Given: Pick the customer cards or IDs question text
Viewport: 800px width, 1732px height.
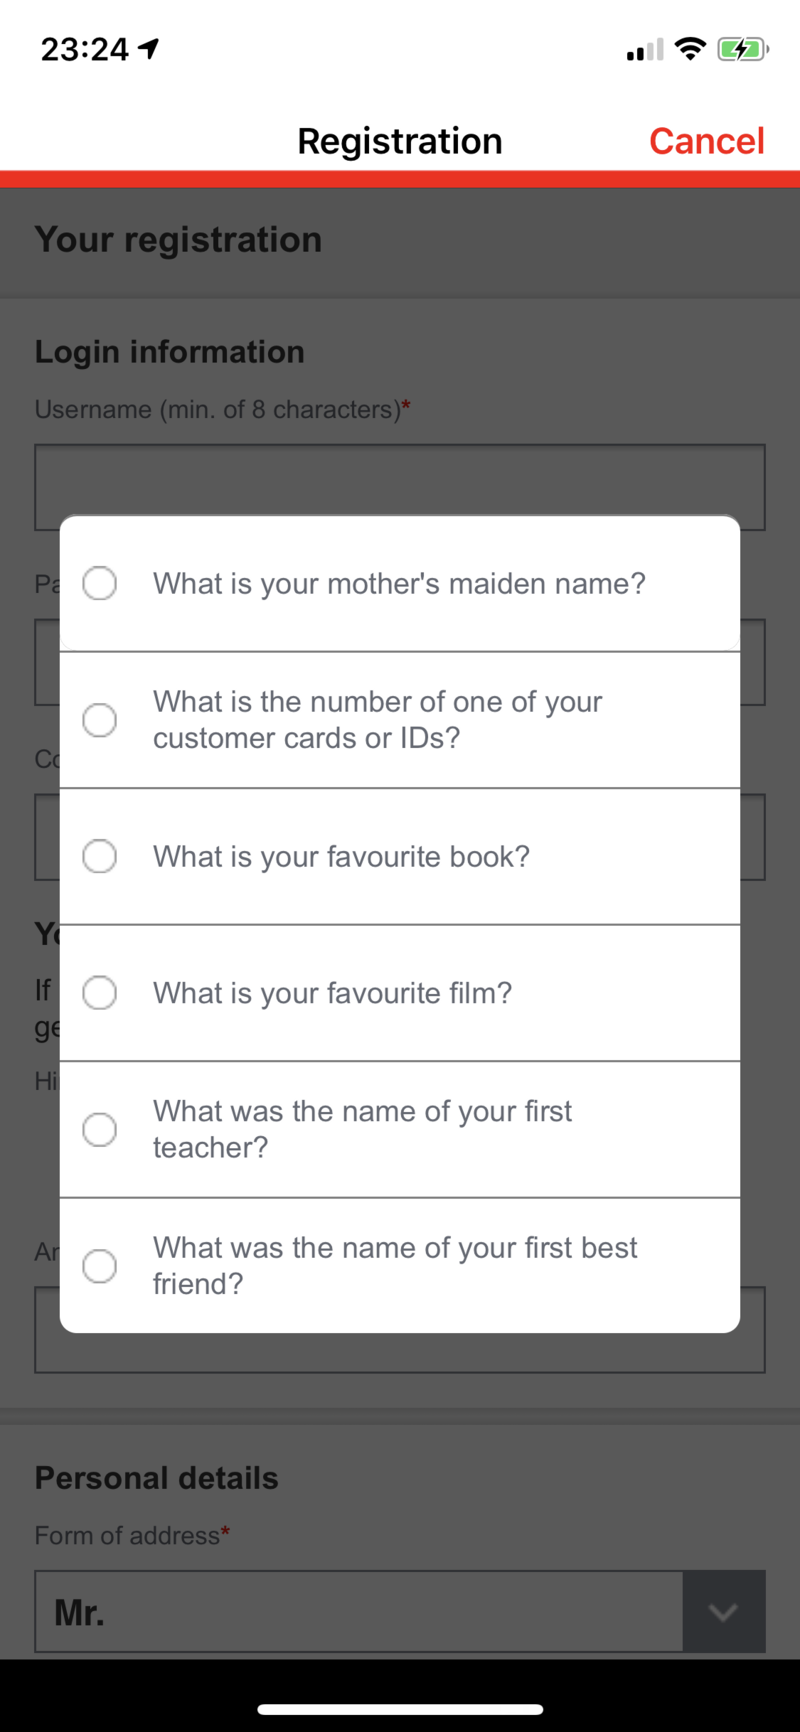Looking at the screenshot, I should [x=377, y=720].
